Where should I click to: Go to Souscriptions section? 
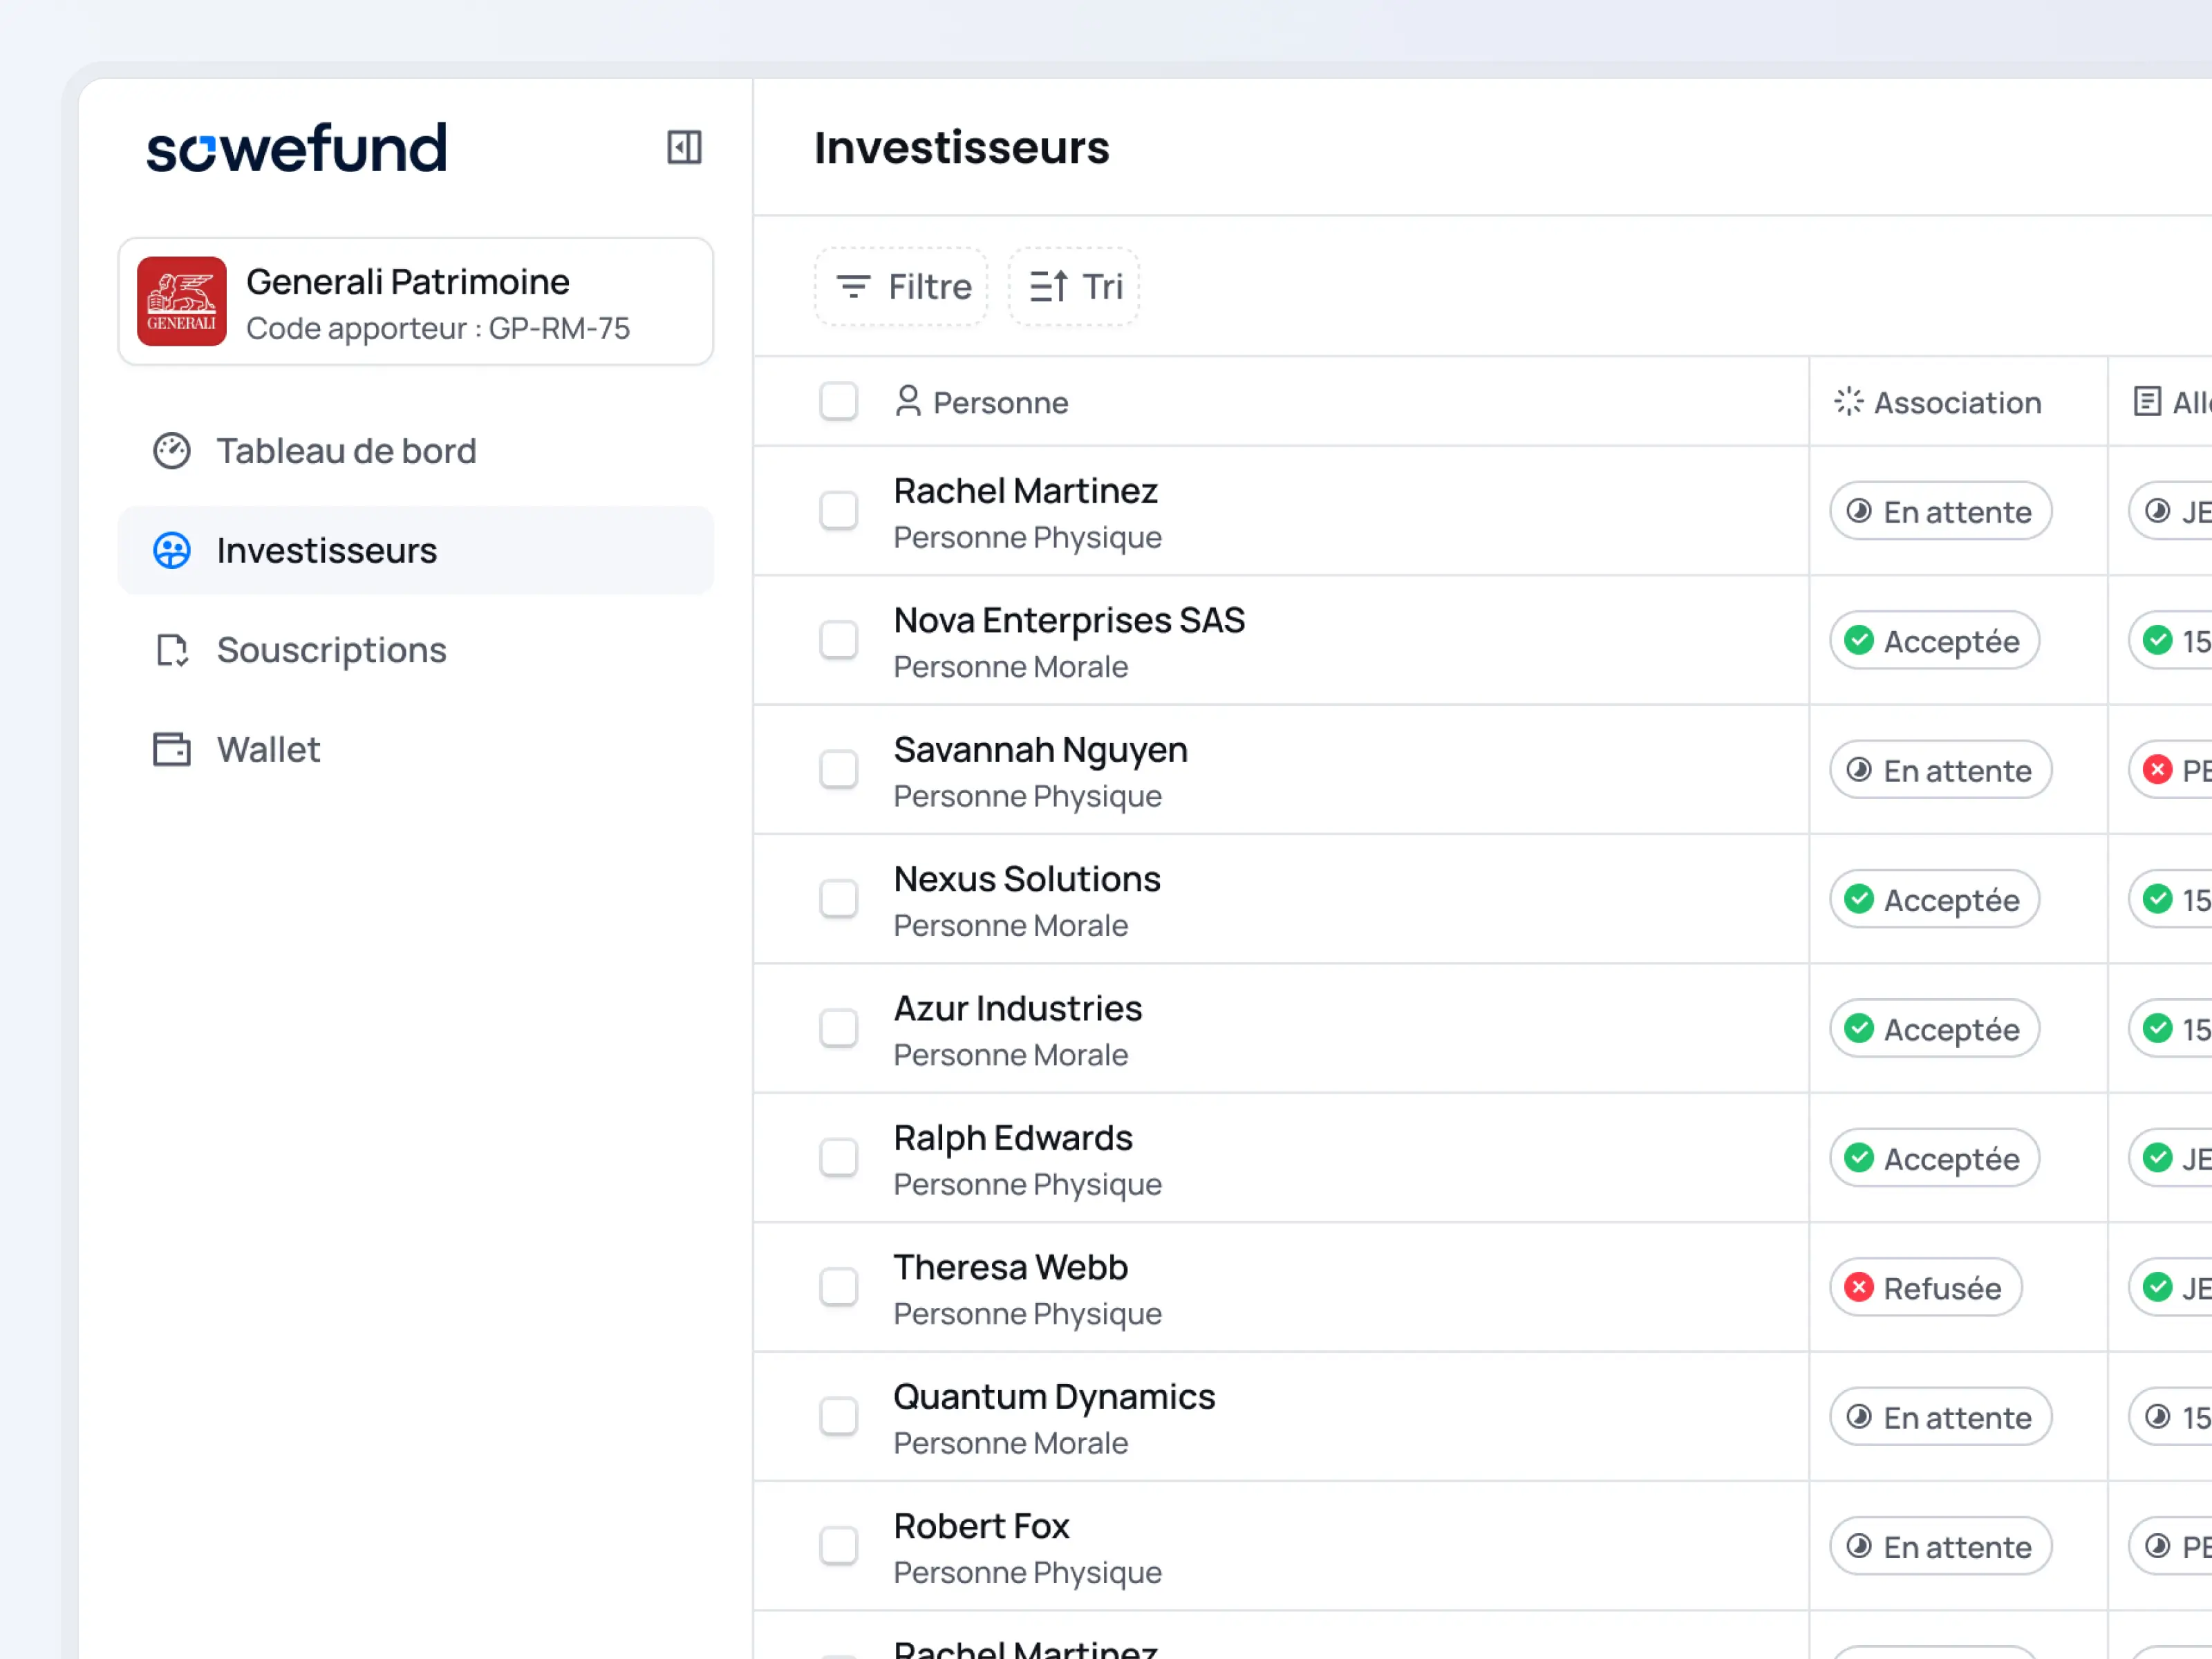tap(416, 650)
